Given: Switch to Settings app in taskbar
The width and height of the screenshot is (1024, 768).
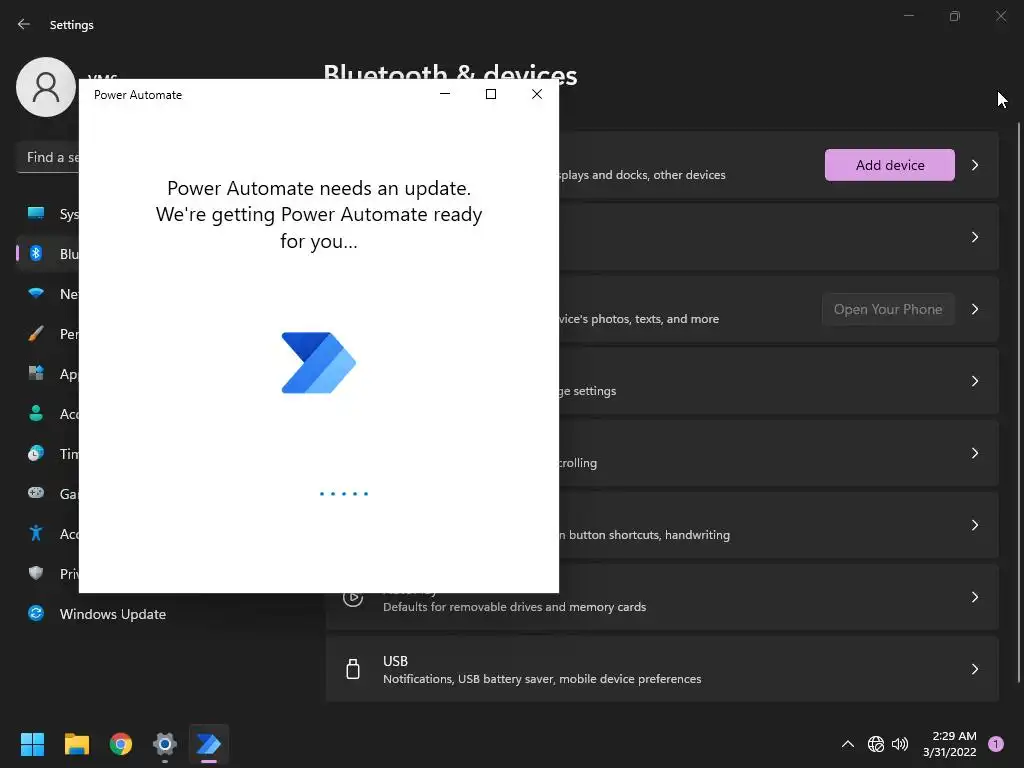Looking at the screenshot, I should point(165,744).
